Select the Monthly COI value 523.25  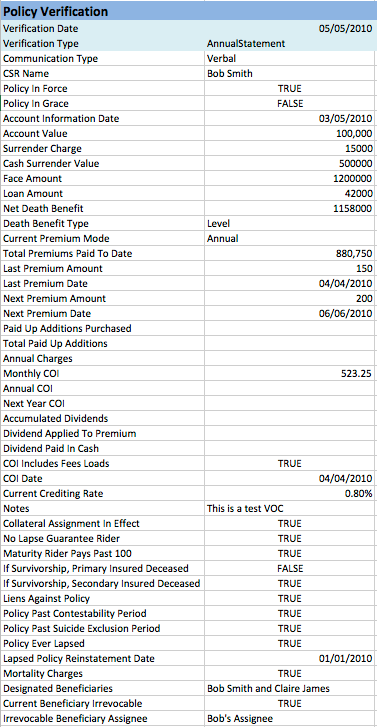tap(290, 373)
